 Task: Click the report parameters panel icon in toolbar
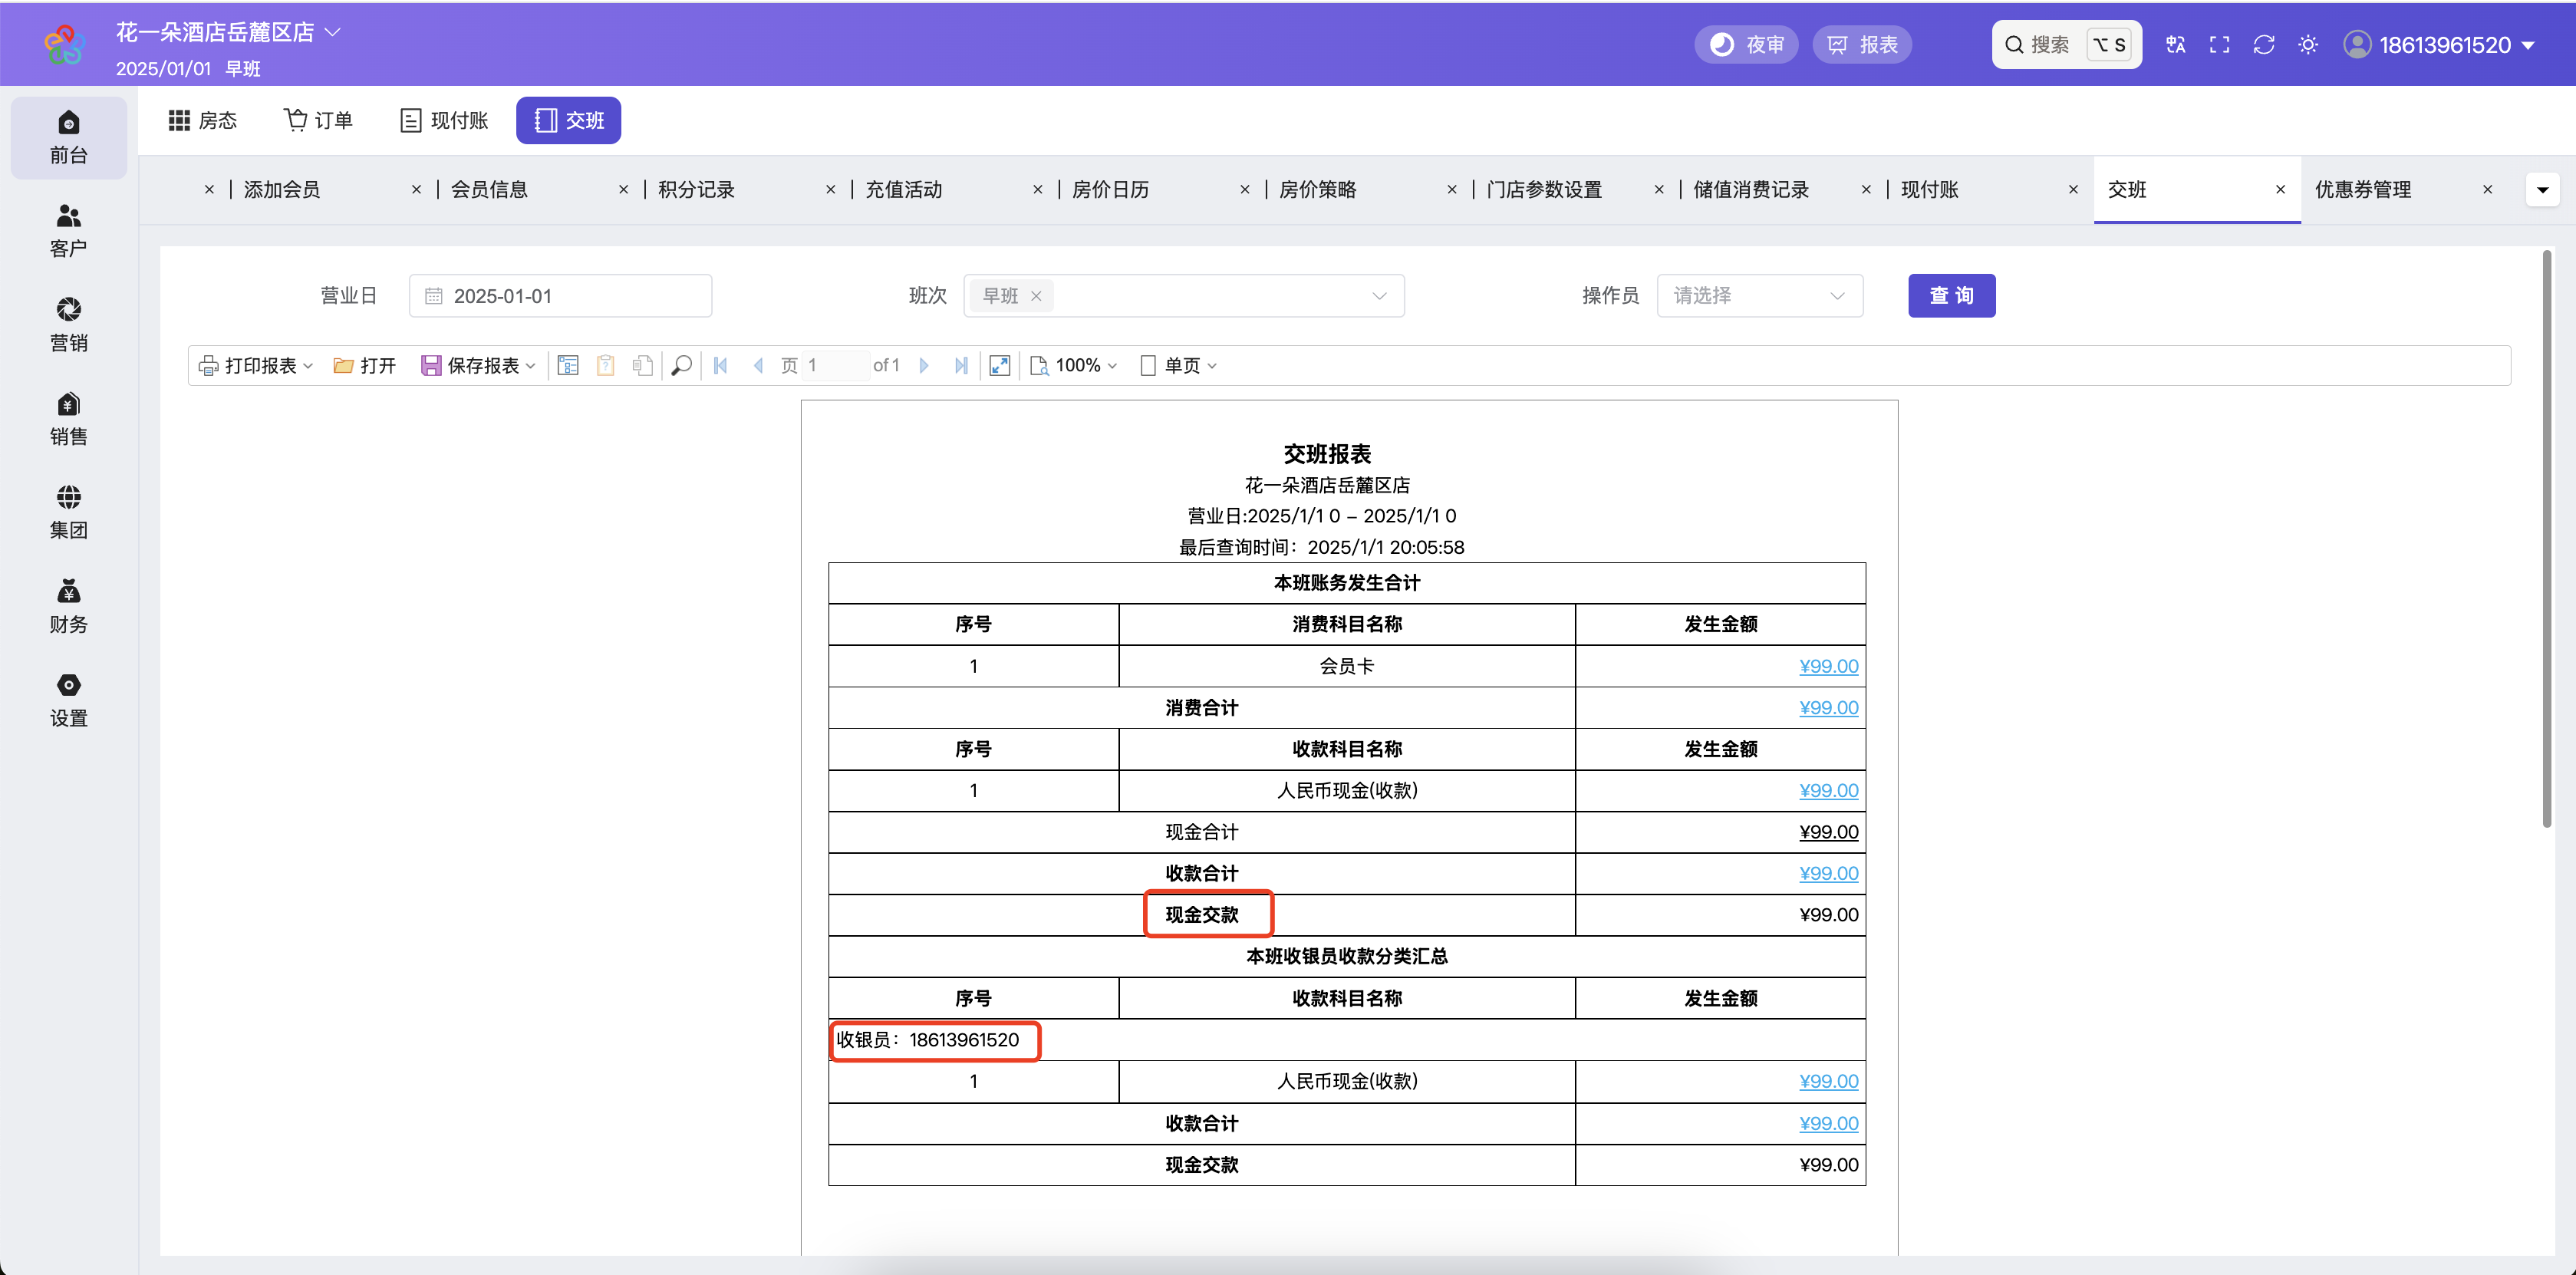(568, 366)
